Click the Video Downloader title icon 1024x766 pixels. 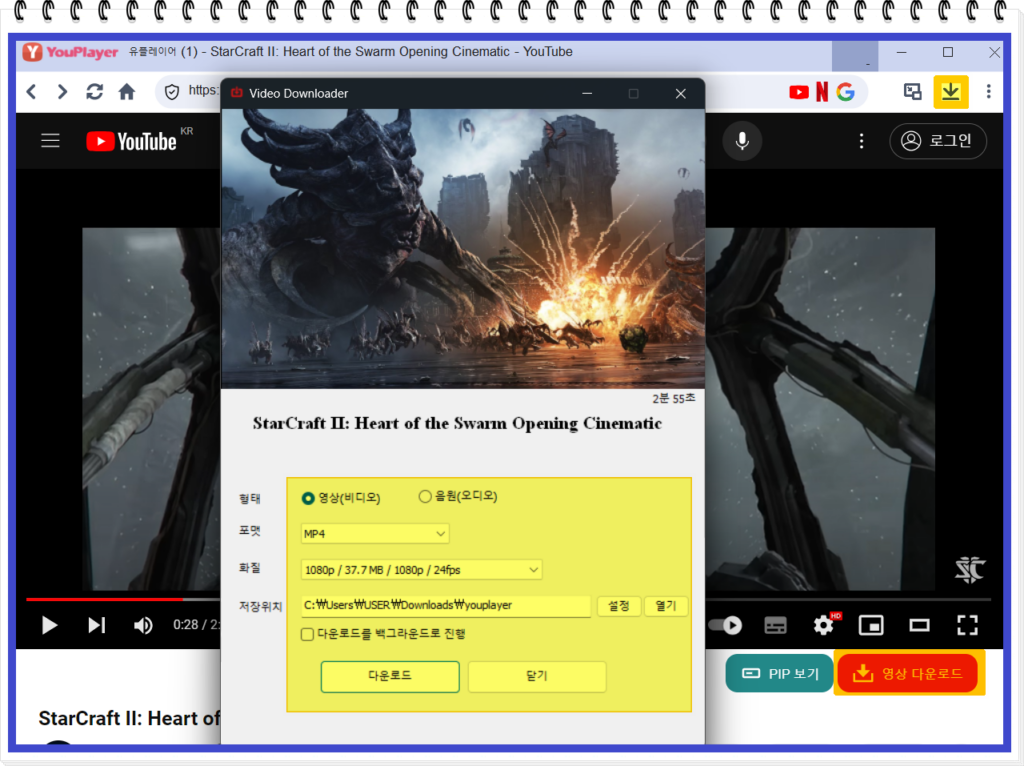click(x=237, y=93)
